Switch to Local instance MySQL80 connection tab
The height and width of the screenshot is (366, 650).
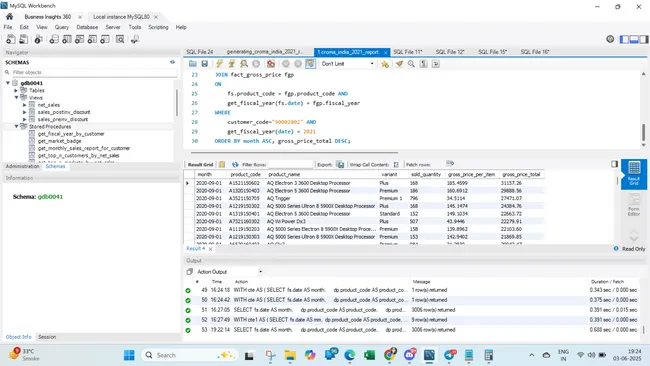coord(121,17)
